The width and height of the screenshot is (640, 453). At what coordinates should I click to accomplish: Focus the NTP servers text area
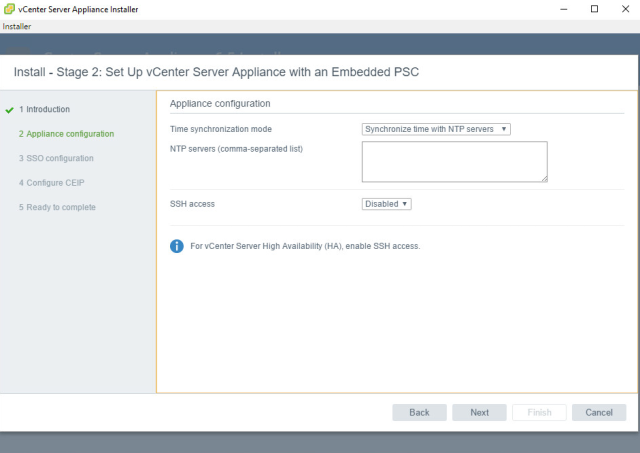pyautogui.click(x=455, y=162)
